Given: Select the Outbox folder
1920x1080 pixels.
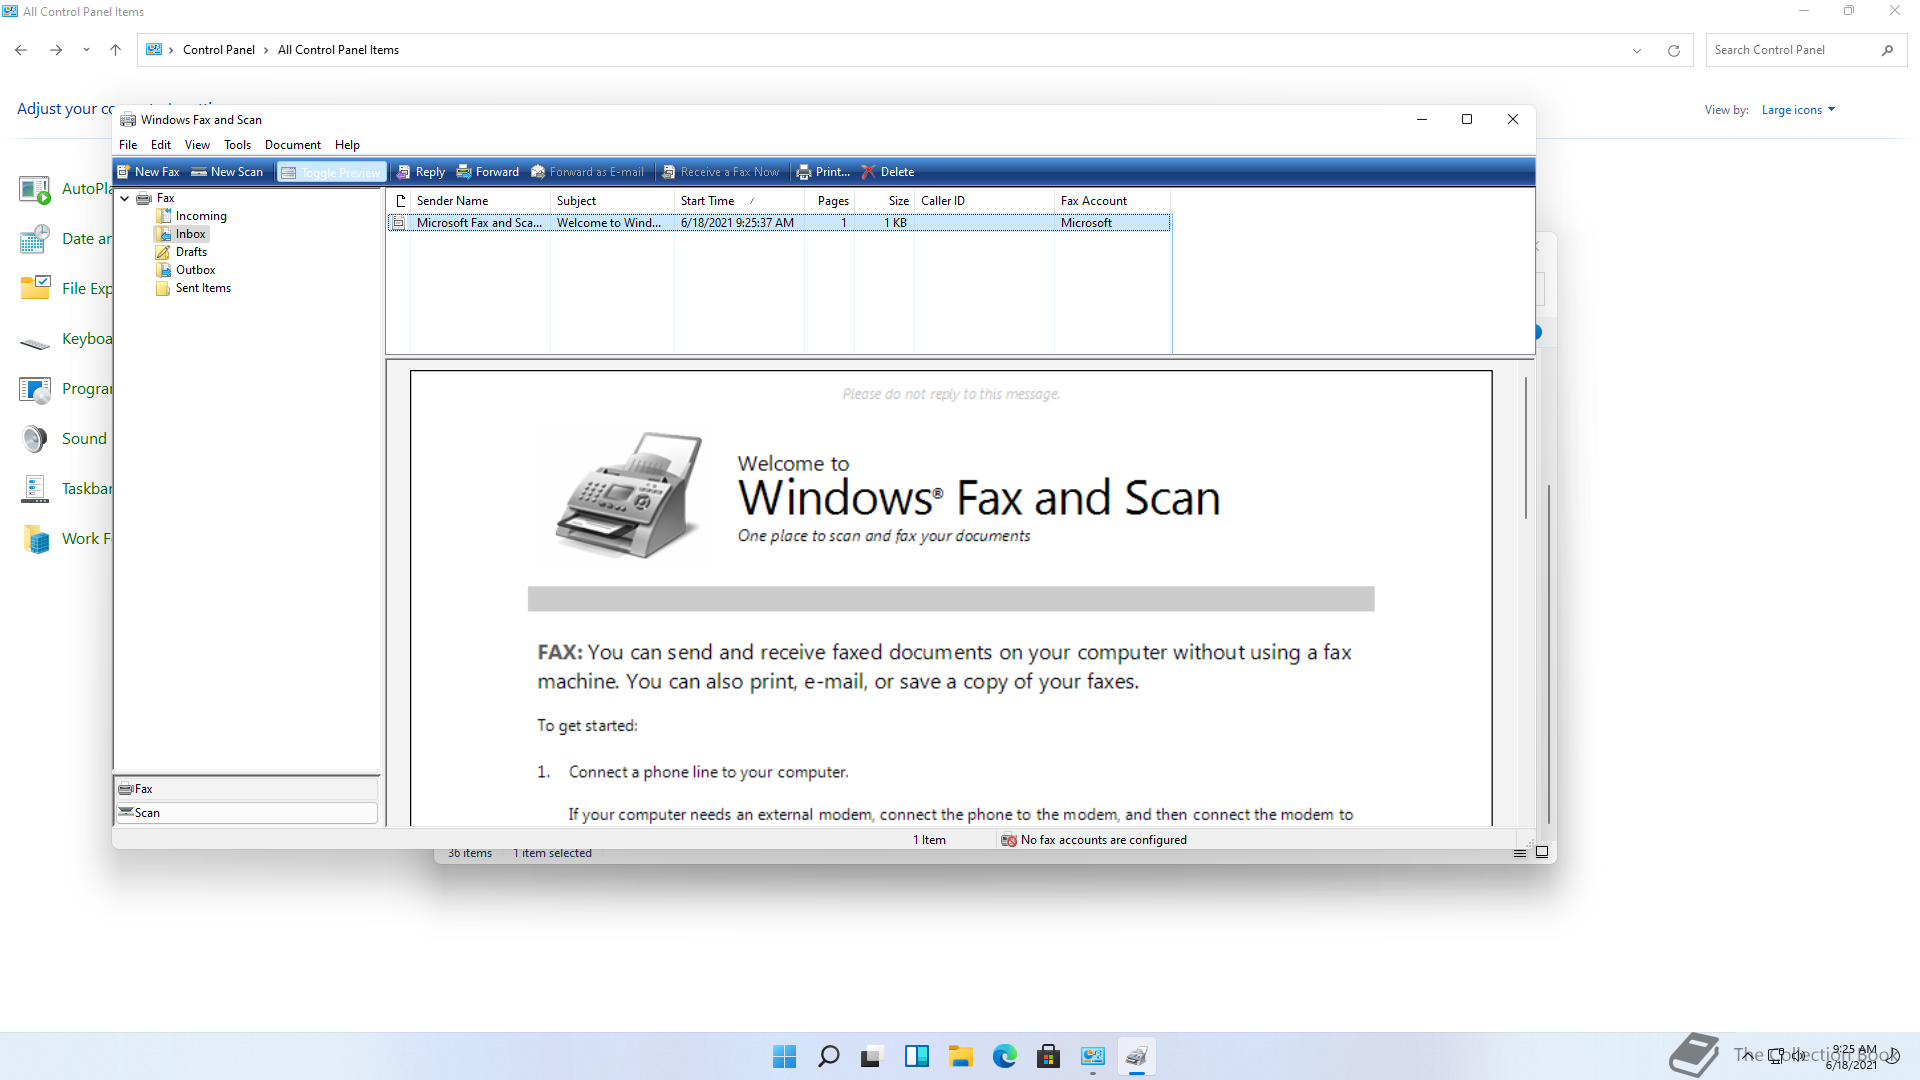Looking at the screenshot, I should [x=186, y=270].
